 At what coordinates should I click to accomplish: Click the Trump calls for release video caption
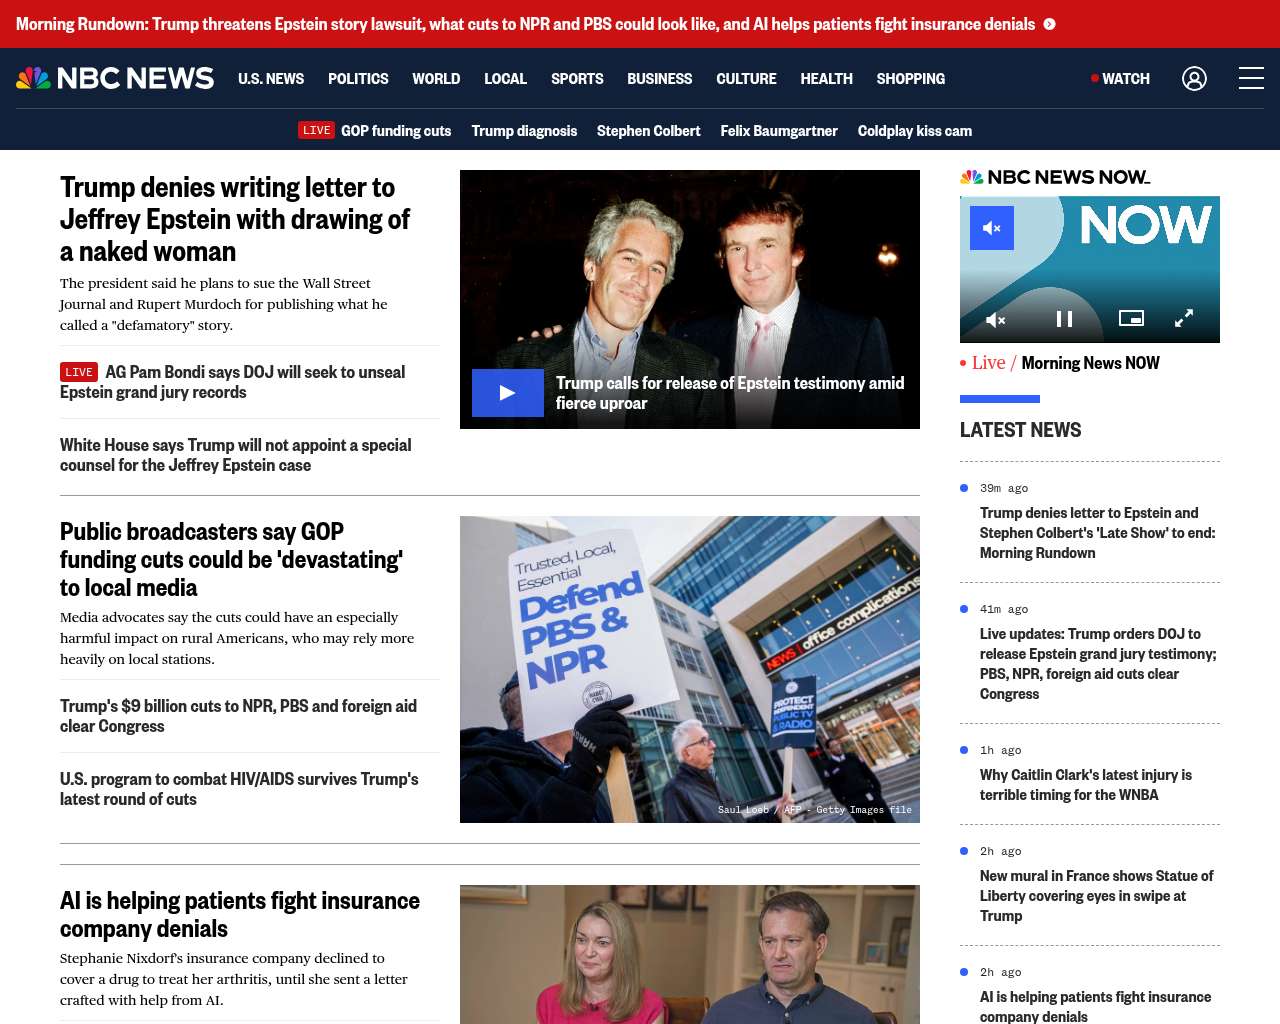[x=730, y=393]
